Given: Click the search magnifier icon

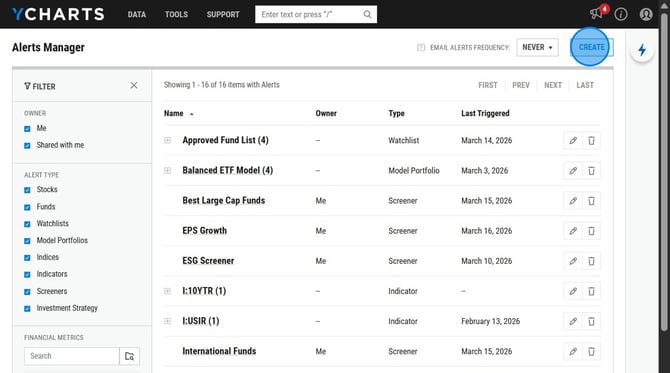Looking at the screenshot, I should [367, 15].
